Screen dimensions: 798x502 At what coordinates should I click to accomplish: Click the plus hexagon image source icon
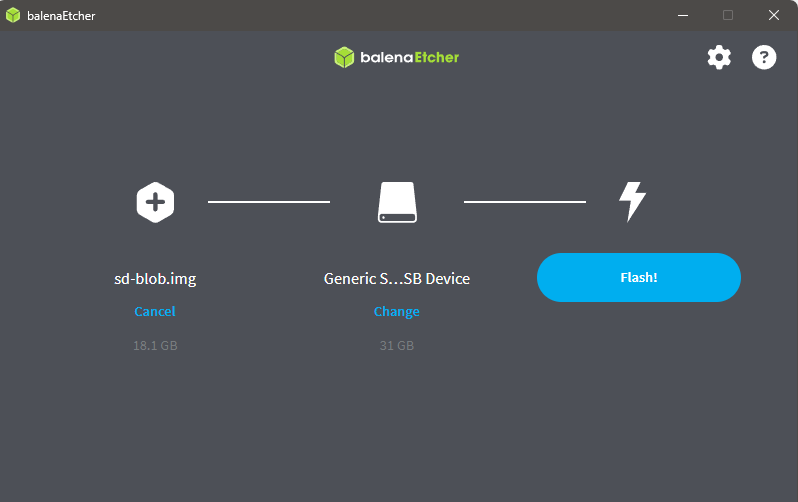click(155, 202)
